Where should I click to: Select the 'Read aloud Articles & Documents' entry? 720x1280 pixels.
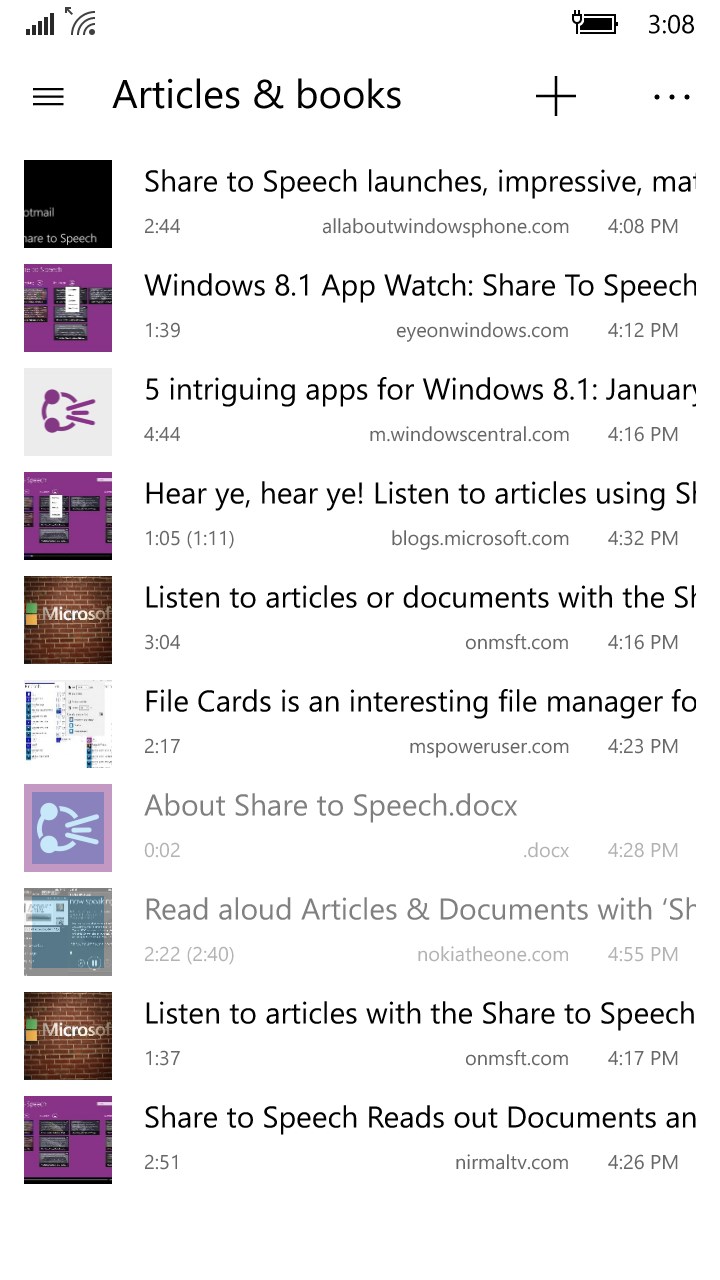click(x=419, y=910)
